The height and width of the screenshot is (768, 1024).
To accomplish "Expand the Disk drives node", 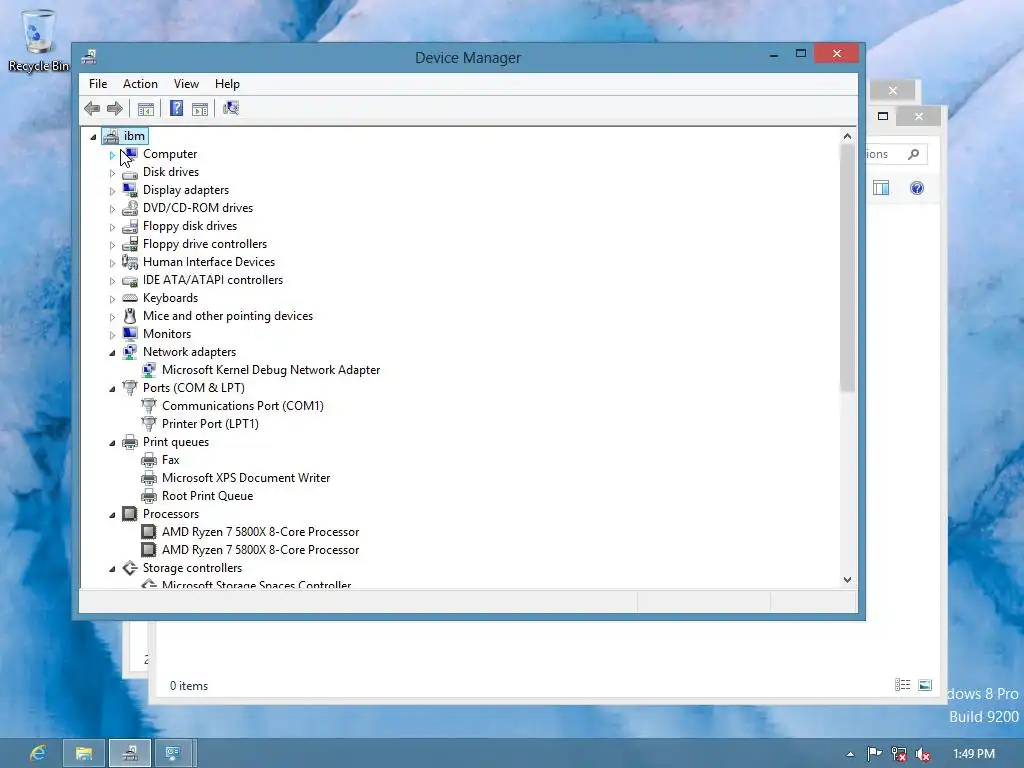I will coord(112,173).
